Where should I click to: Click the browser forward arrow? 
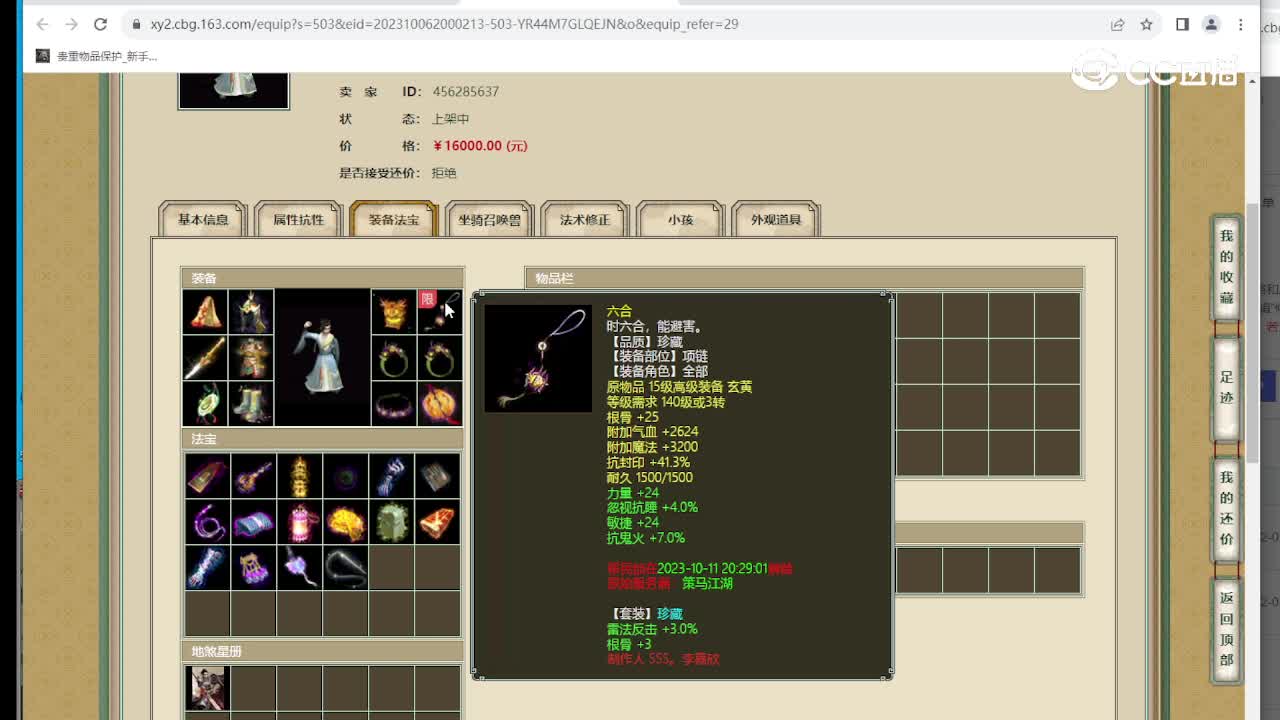(x=71, y=24)
